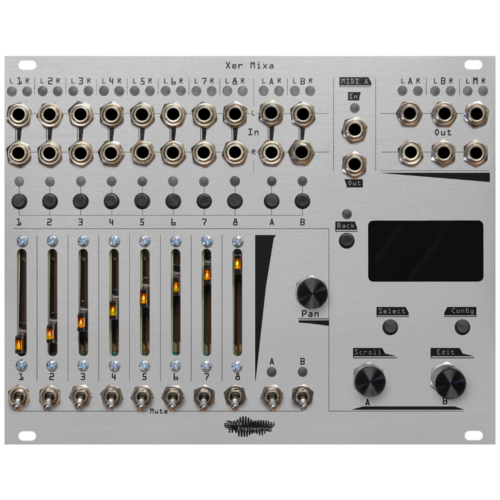The width and height of the screenshot is (500, 500).
Task: Click the MIDI A label
Action: tap(355, 81)
